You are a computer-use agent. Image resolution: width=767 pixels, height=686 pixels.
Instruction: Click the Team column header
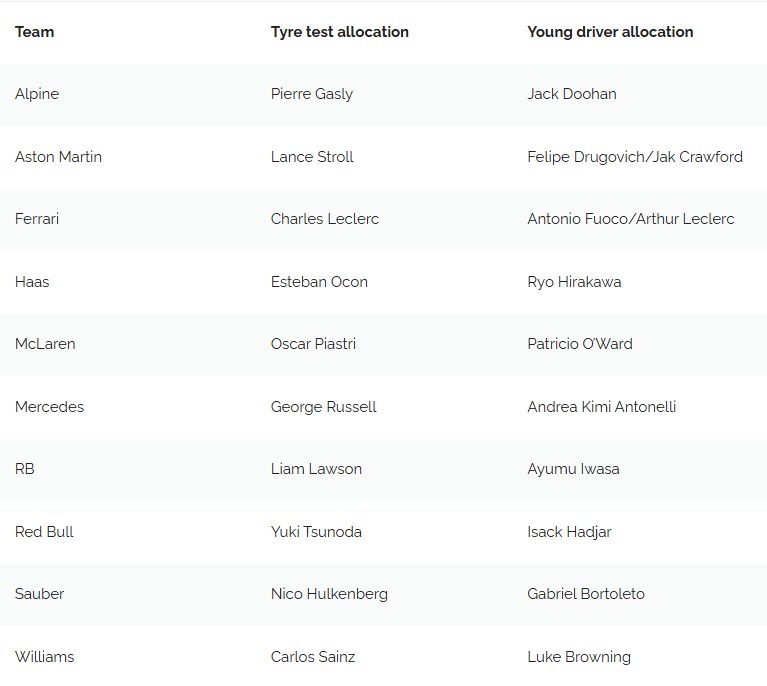click(35, 32)
